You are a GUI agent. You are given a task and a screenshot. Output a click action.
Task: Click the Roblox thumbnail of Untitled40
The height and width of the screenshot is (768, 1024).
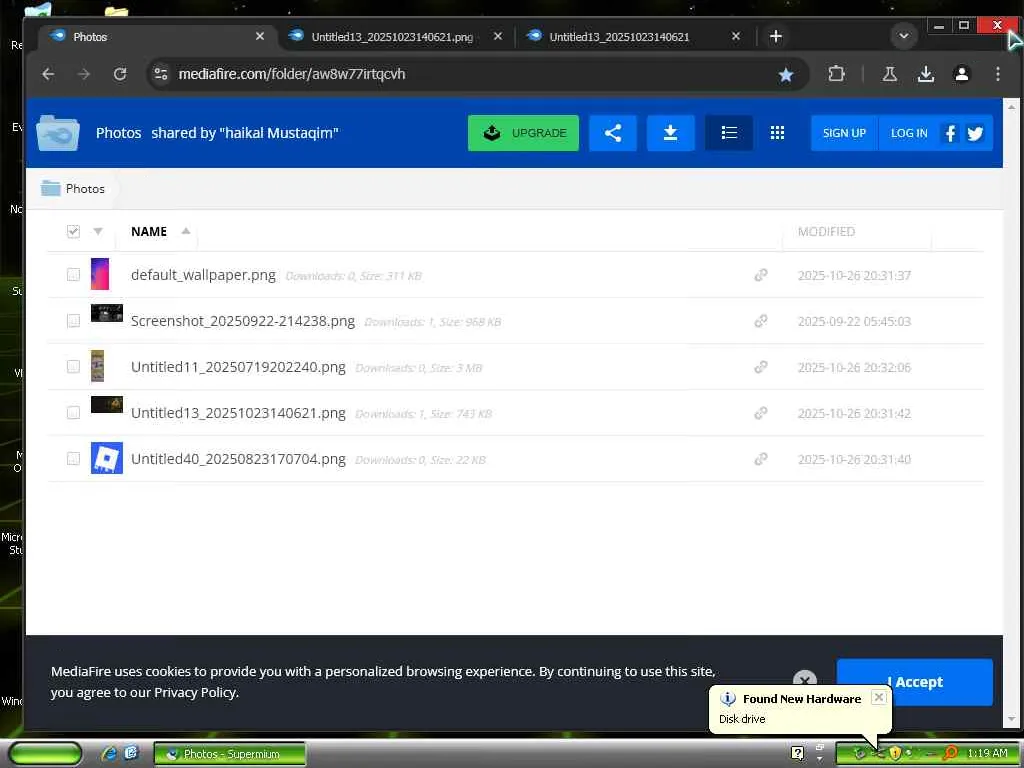point(106,458)
